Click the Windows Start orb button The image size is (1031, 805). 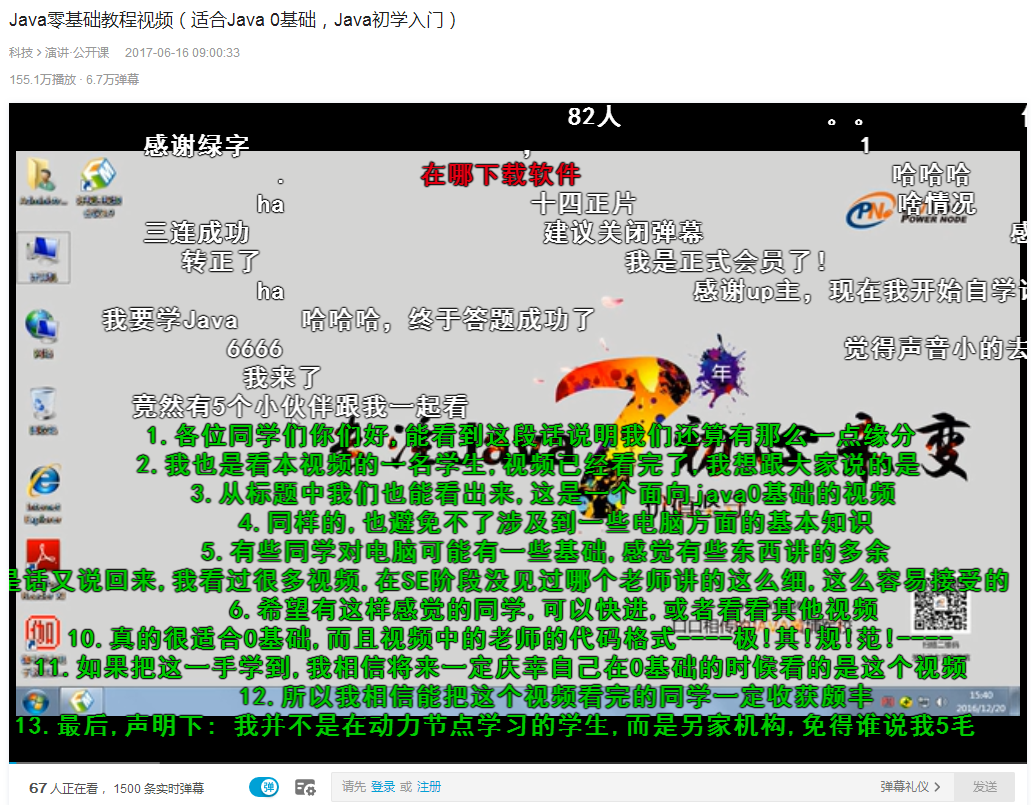coord(36,701)
